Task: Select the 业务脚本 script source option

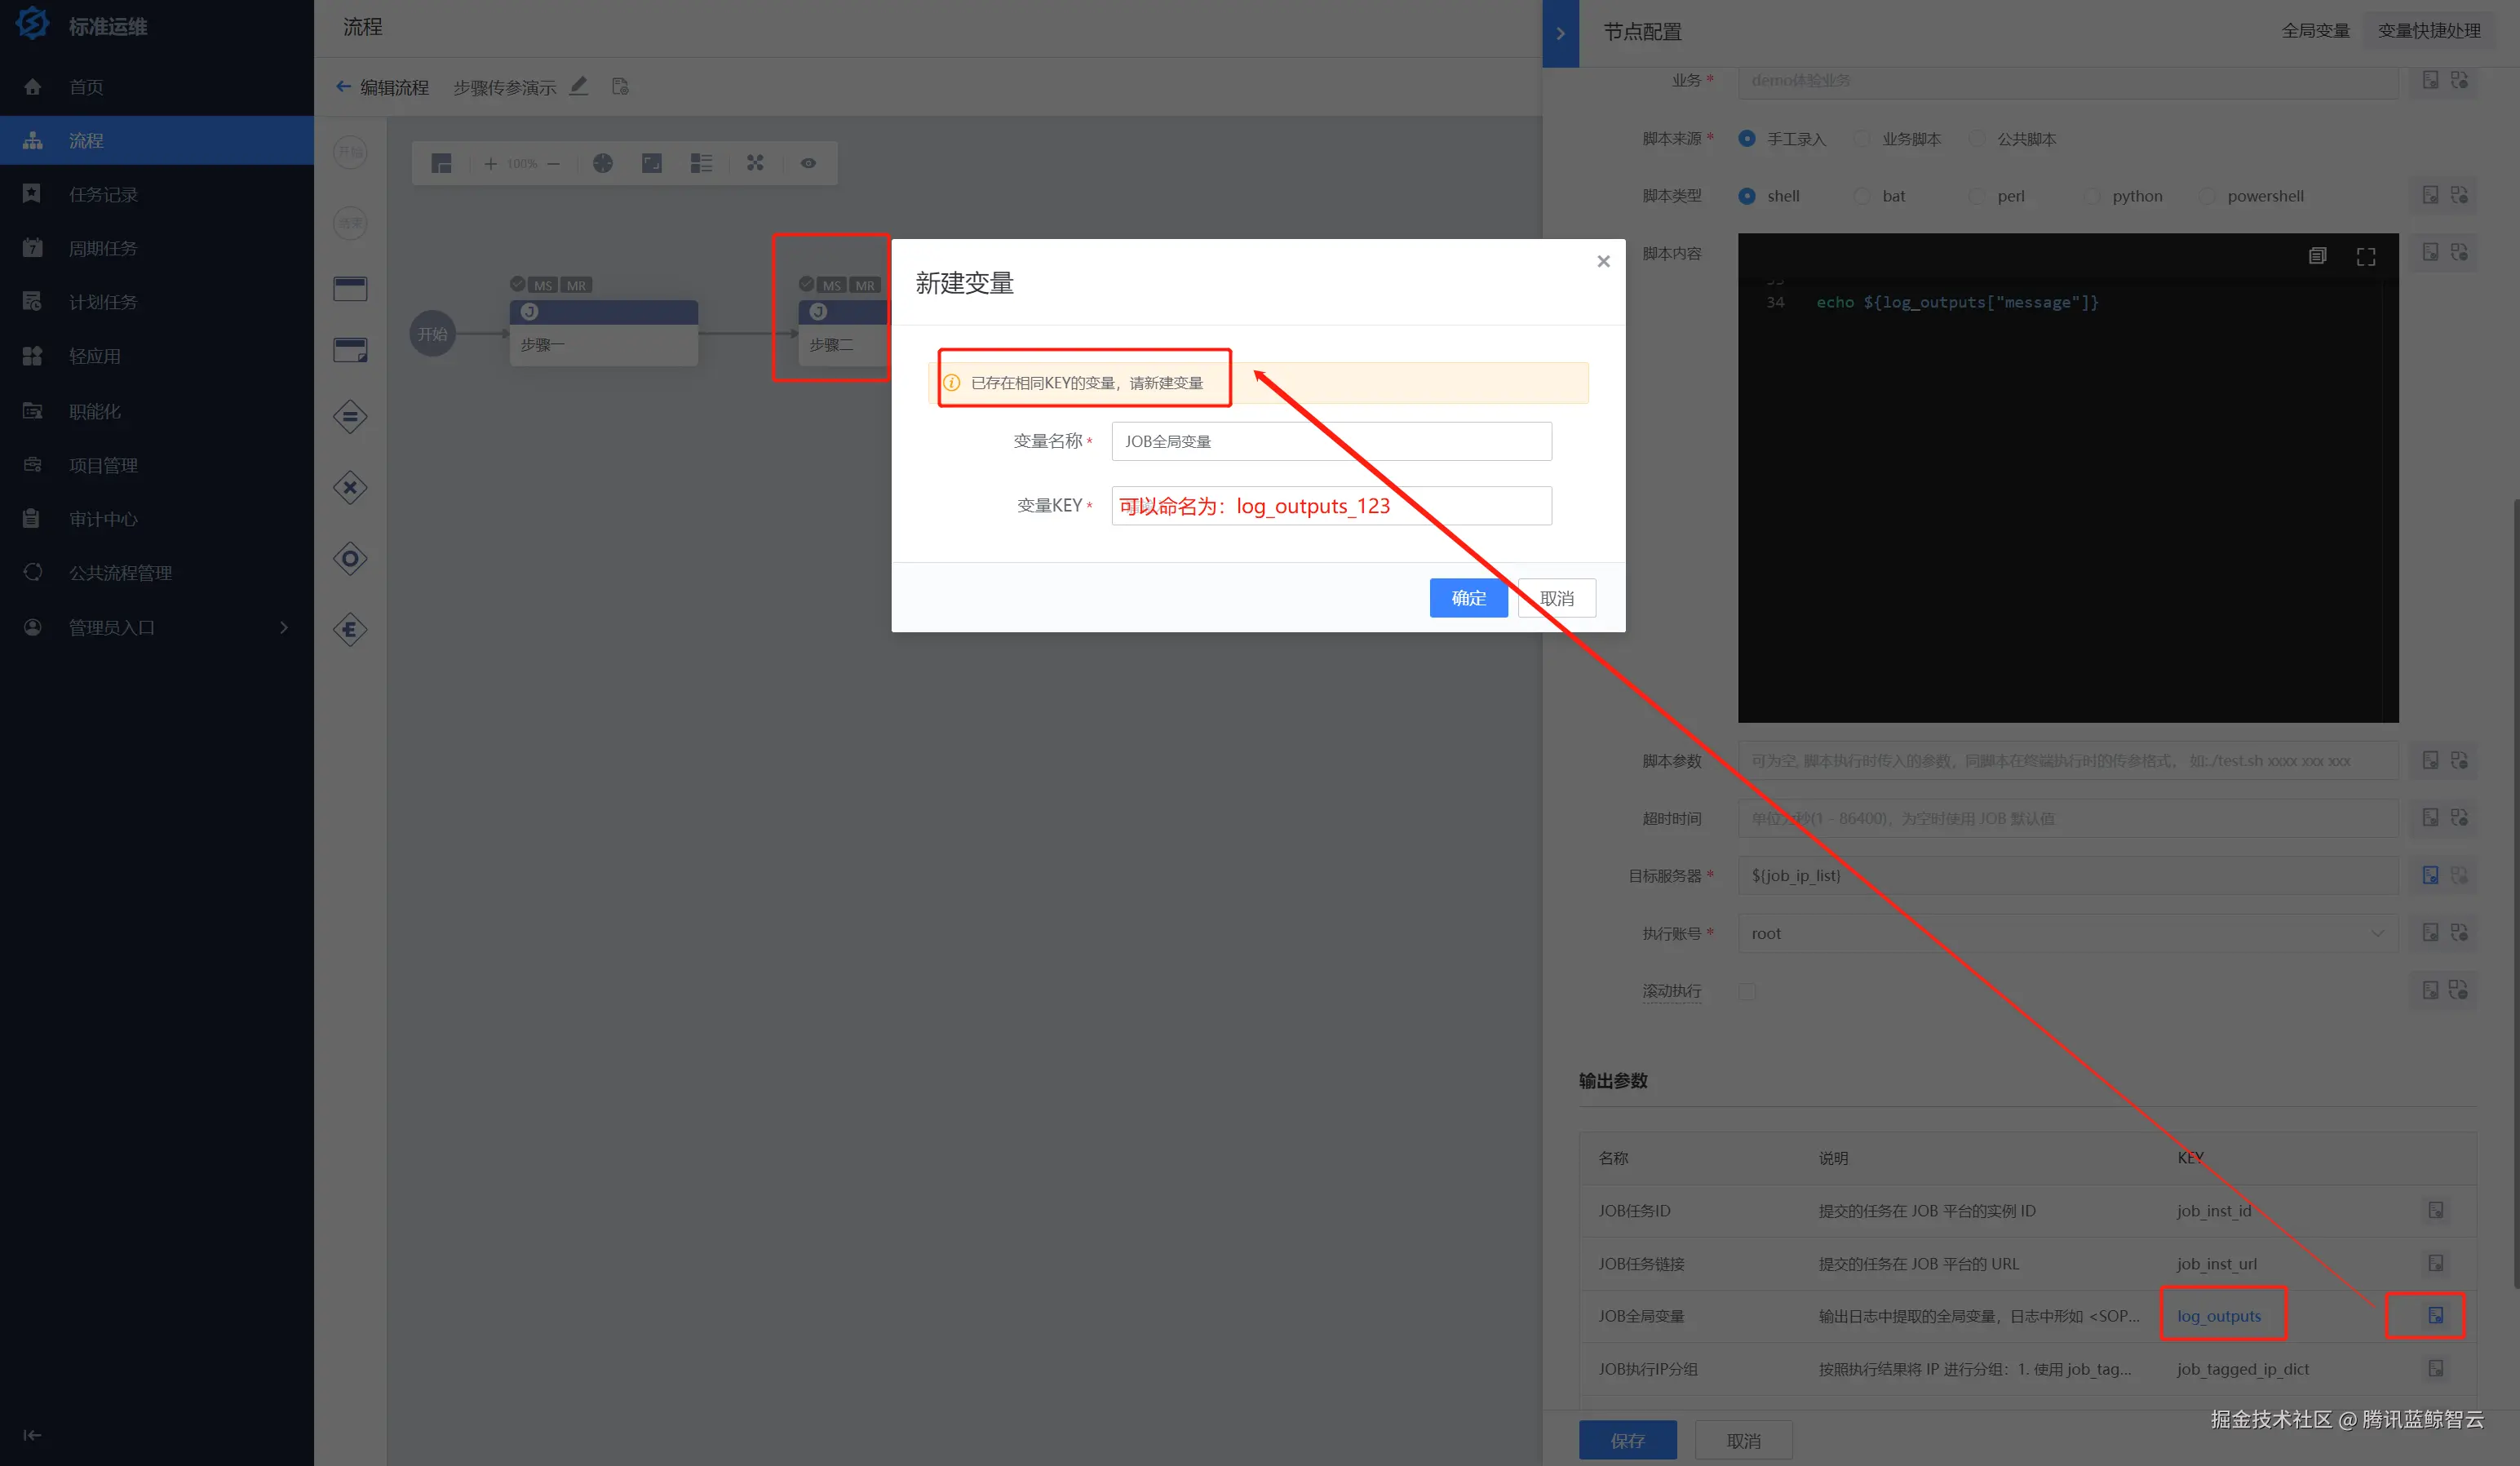Action: pos(1862,139)
